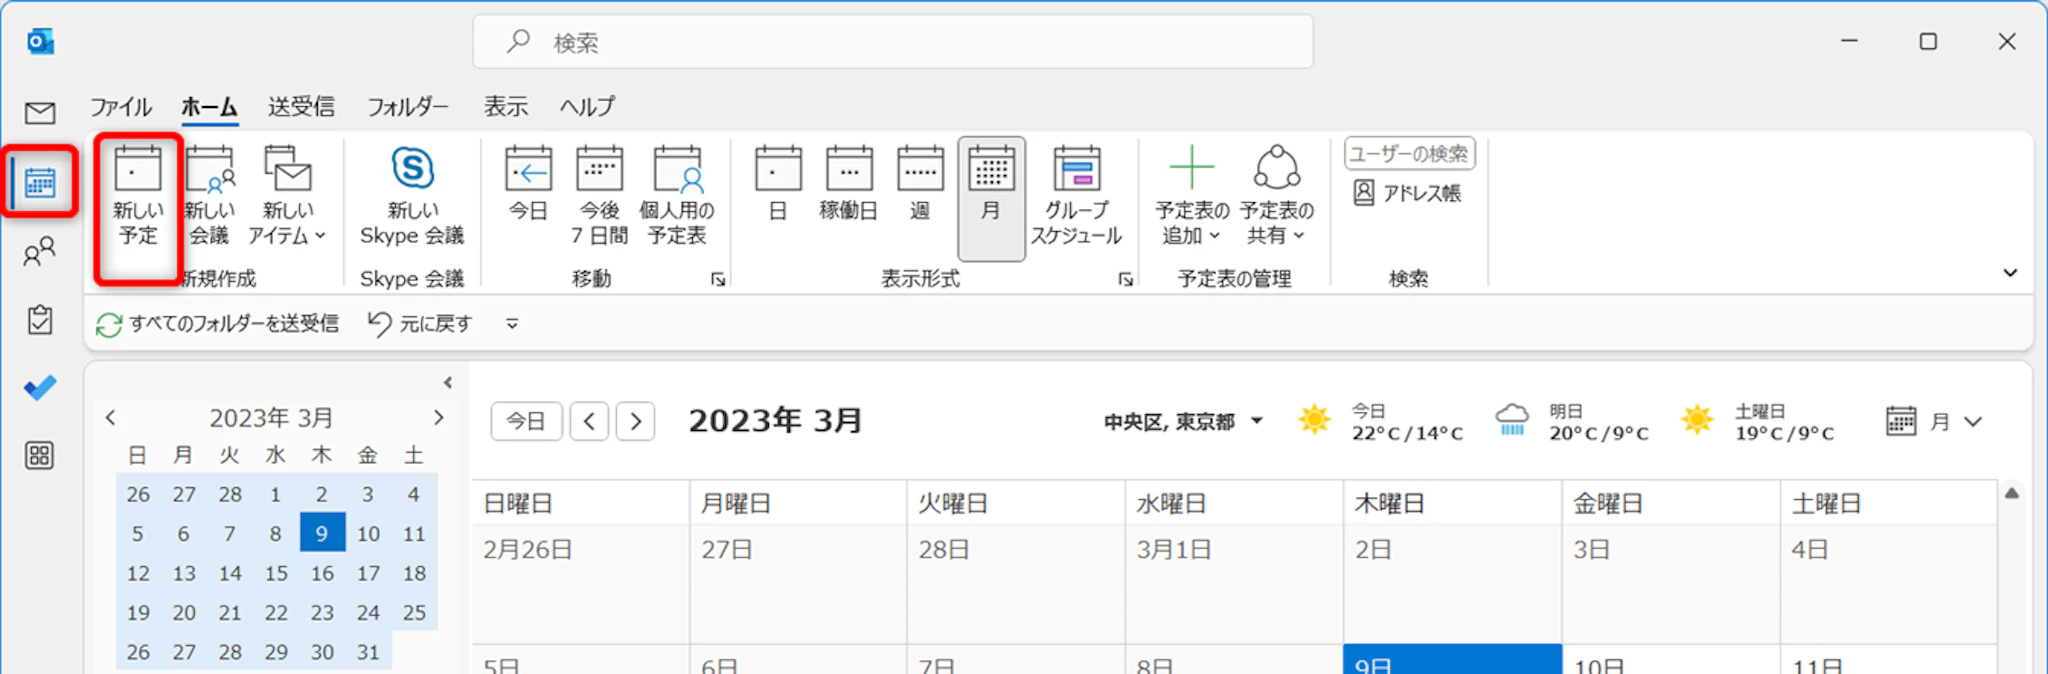The image size is (2048, 674).
Task: Open the People contacts sidebar icon
Action: [40, 252]
